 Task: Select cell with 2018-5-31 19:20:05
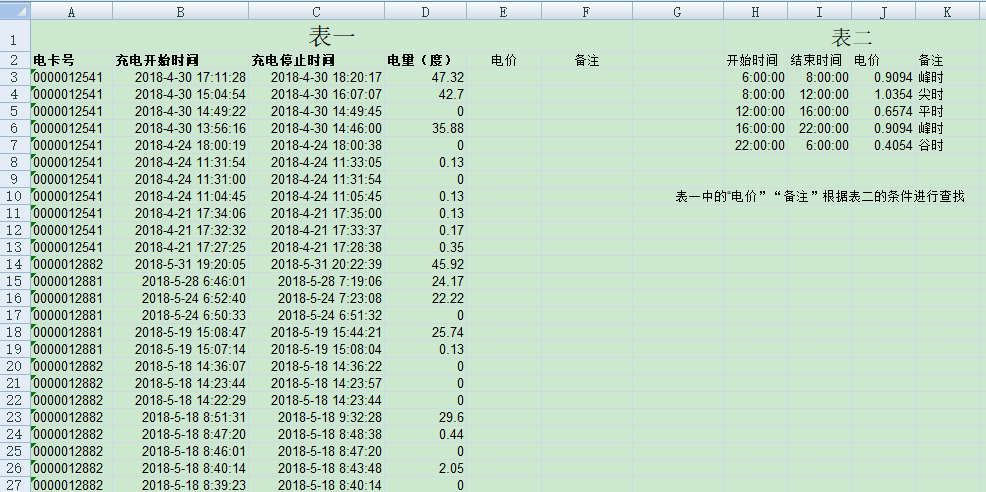click(180, 264)
